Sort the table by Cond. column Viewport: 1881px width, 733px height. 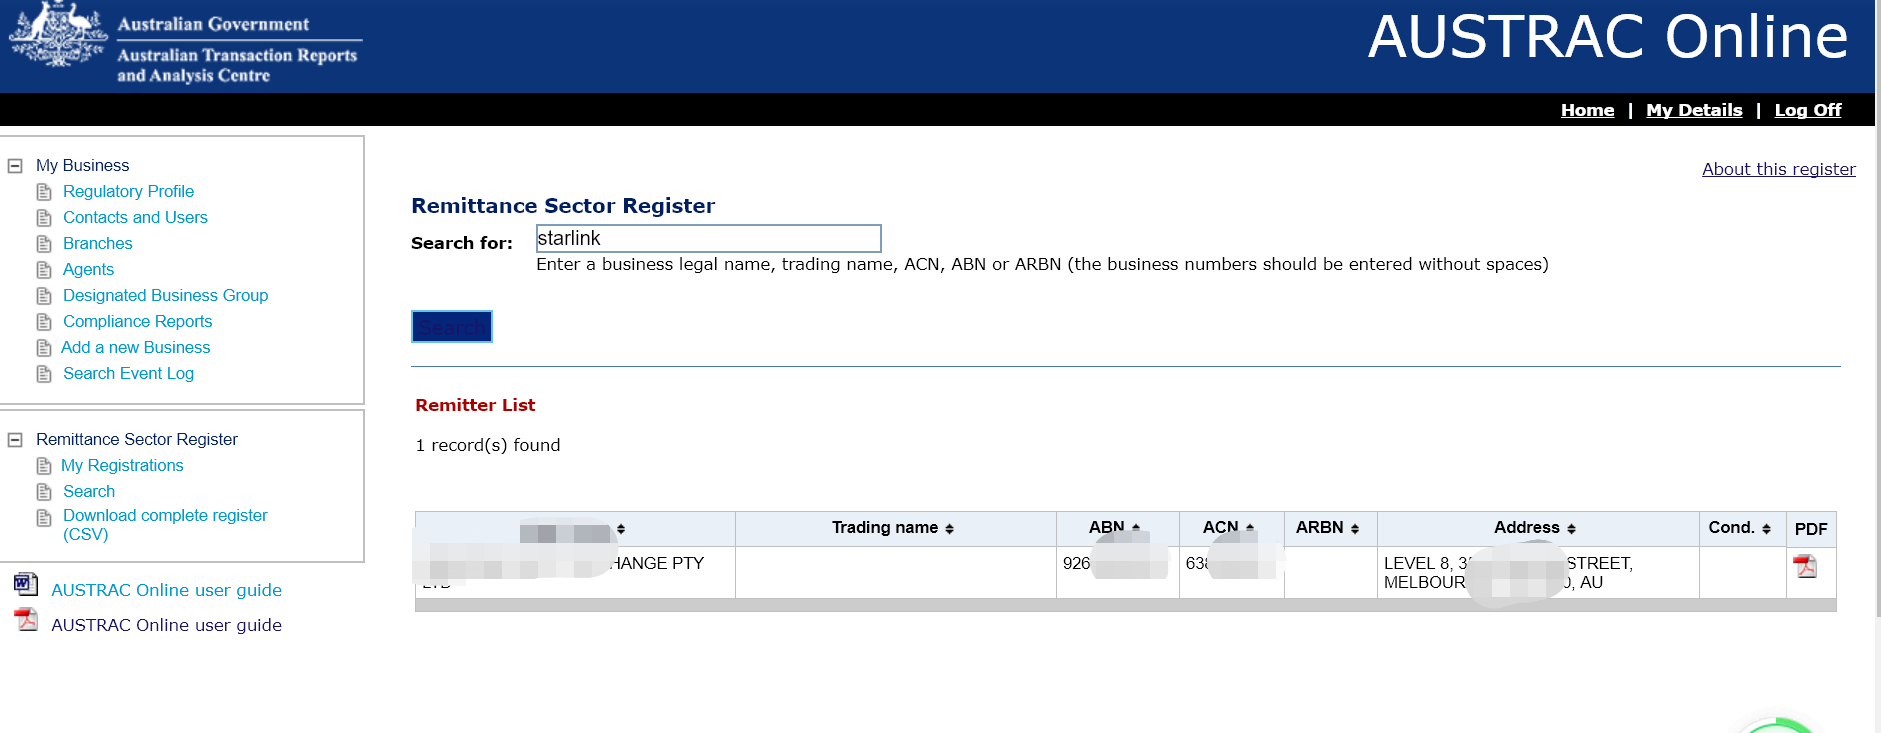tap(1739, 528)
